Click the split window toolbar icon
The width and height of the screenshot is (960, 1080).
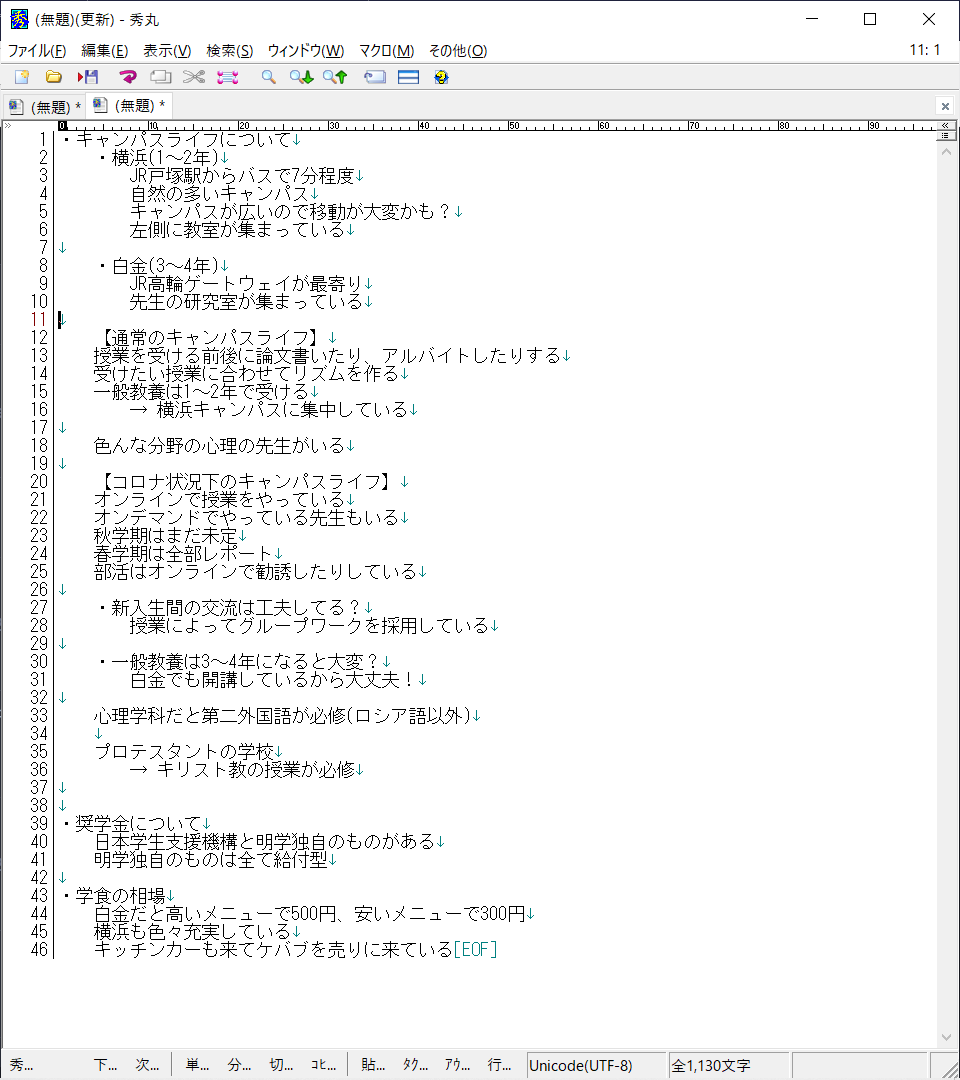click(408, 77)
